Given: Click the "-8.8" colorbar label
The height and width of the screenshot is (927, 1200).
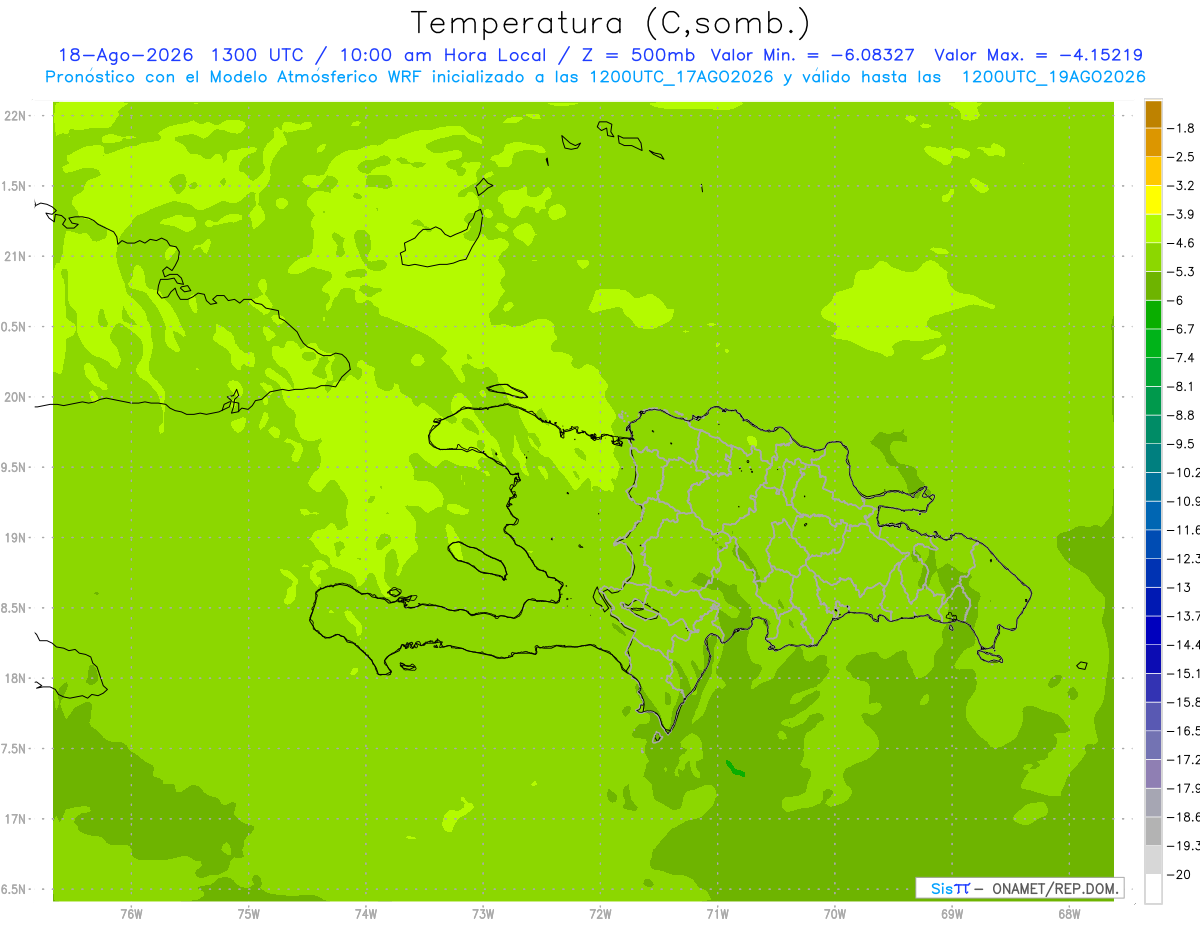Looking at the screenshot, I should click(1181, 415).
